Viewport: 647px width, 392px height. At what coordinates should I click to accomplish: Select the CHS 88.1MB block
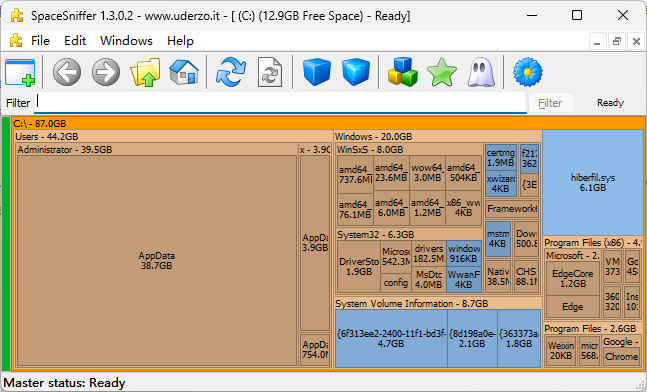pos(527,276)
